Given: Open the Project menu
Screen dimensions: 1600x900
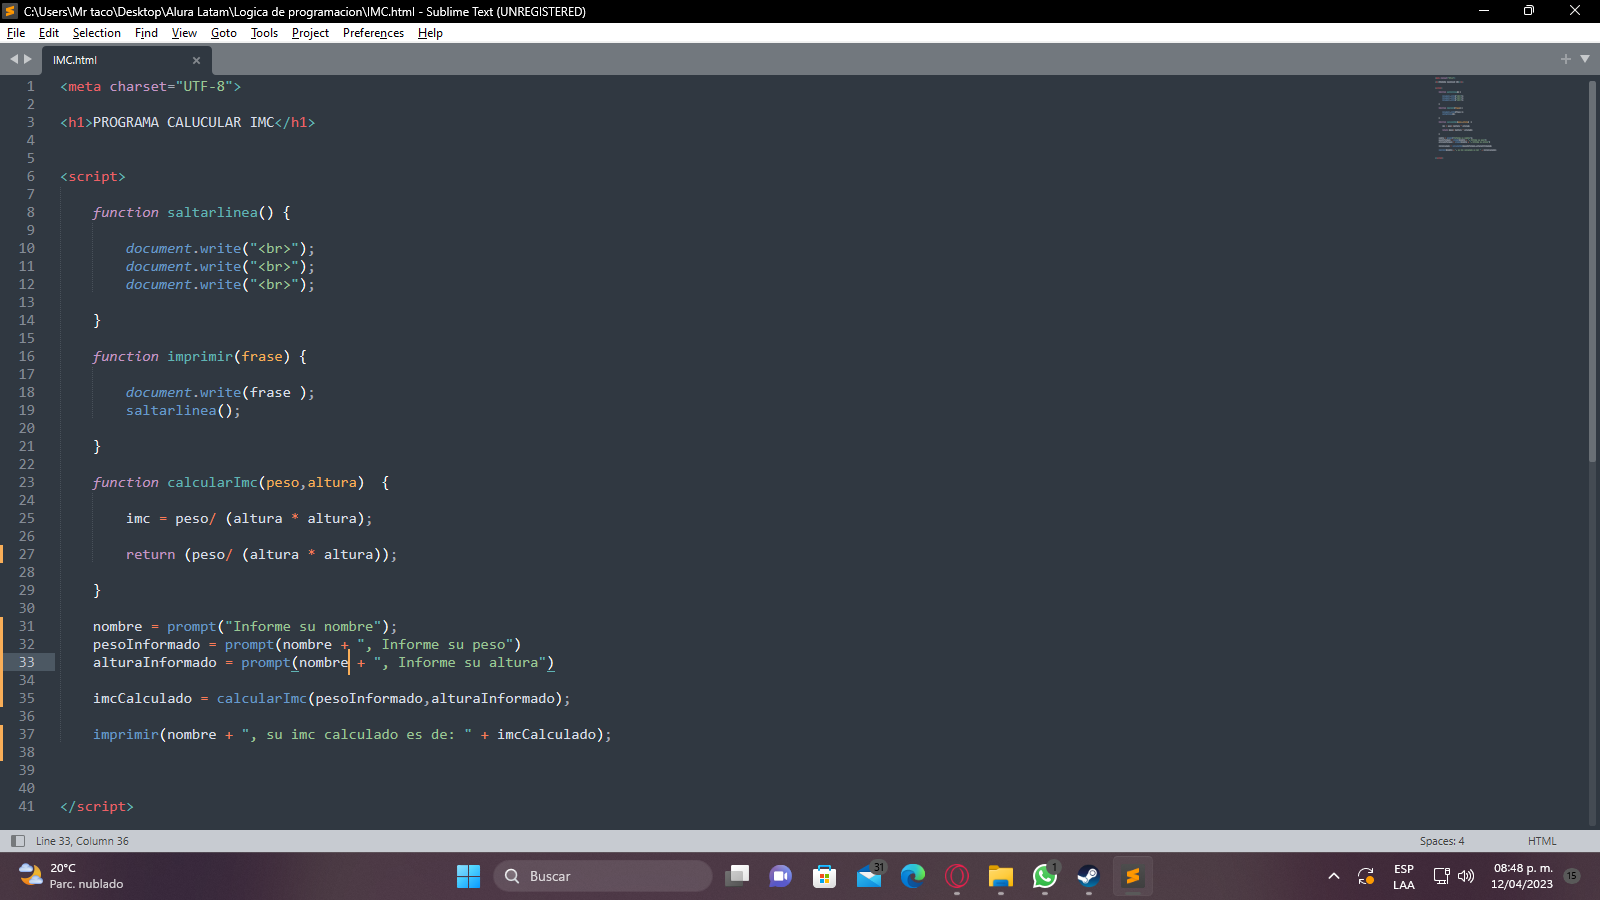Looking at the screenshot, I should click(310, 33).
